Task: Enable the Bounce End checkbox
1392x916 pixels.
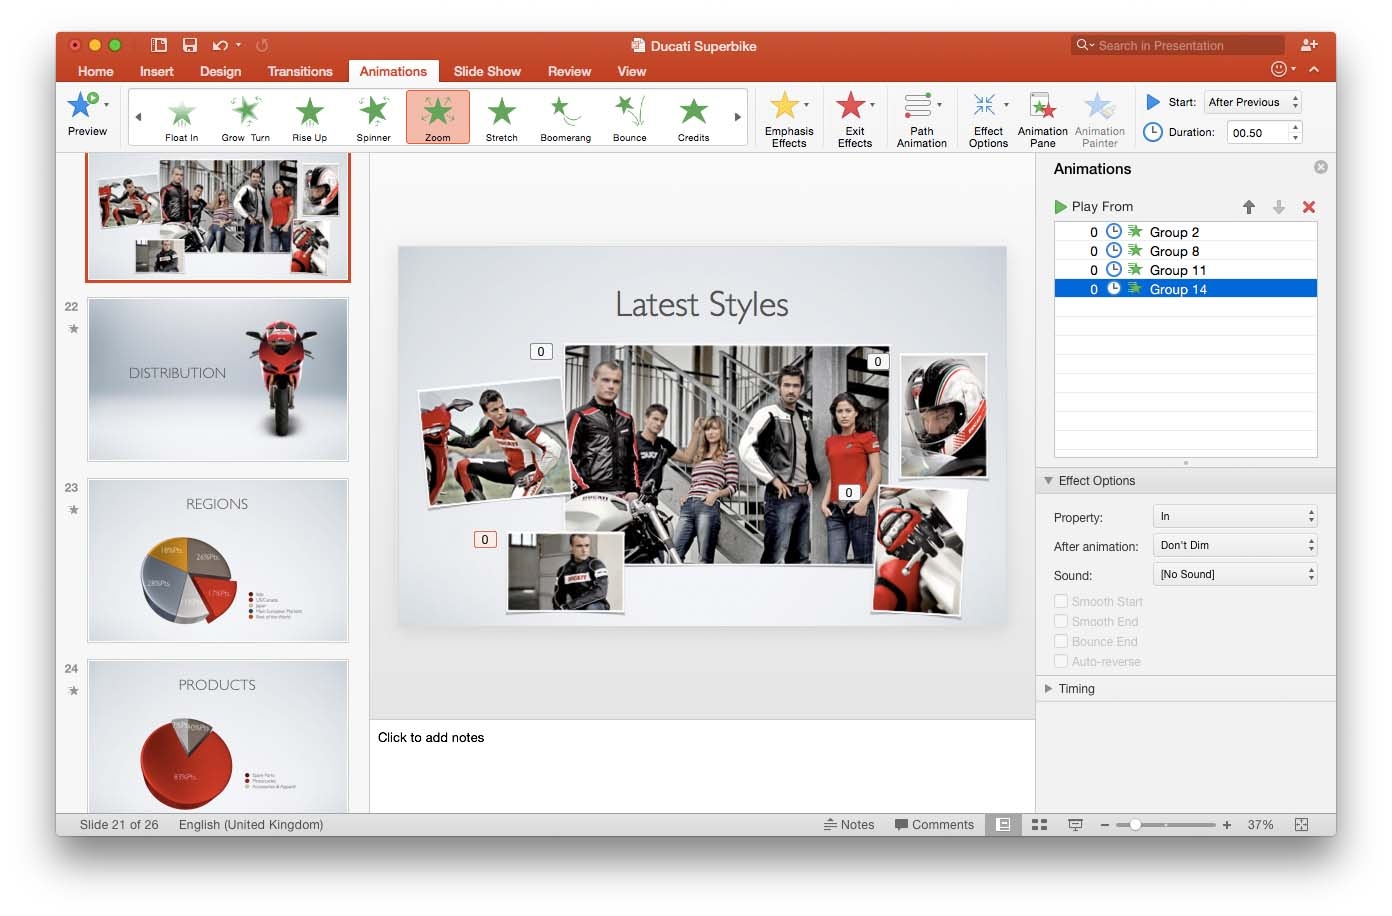Action: [x=1061, y=641]
